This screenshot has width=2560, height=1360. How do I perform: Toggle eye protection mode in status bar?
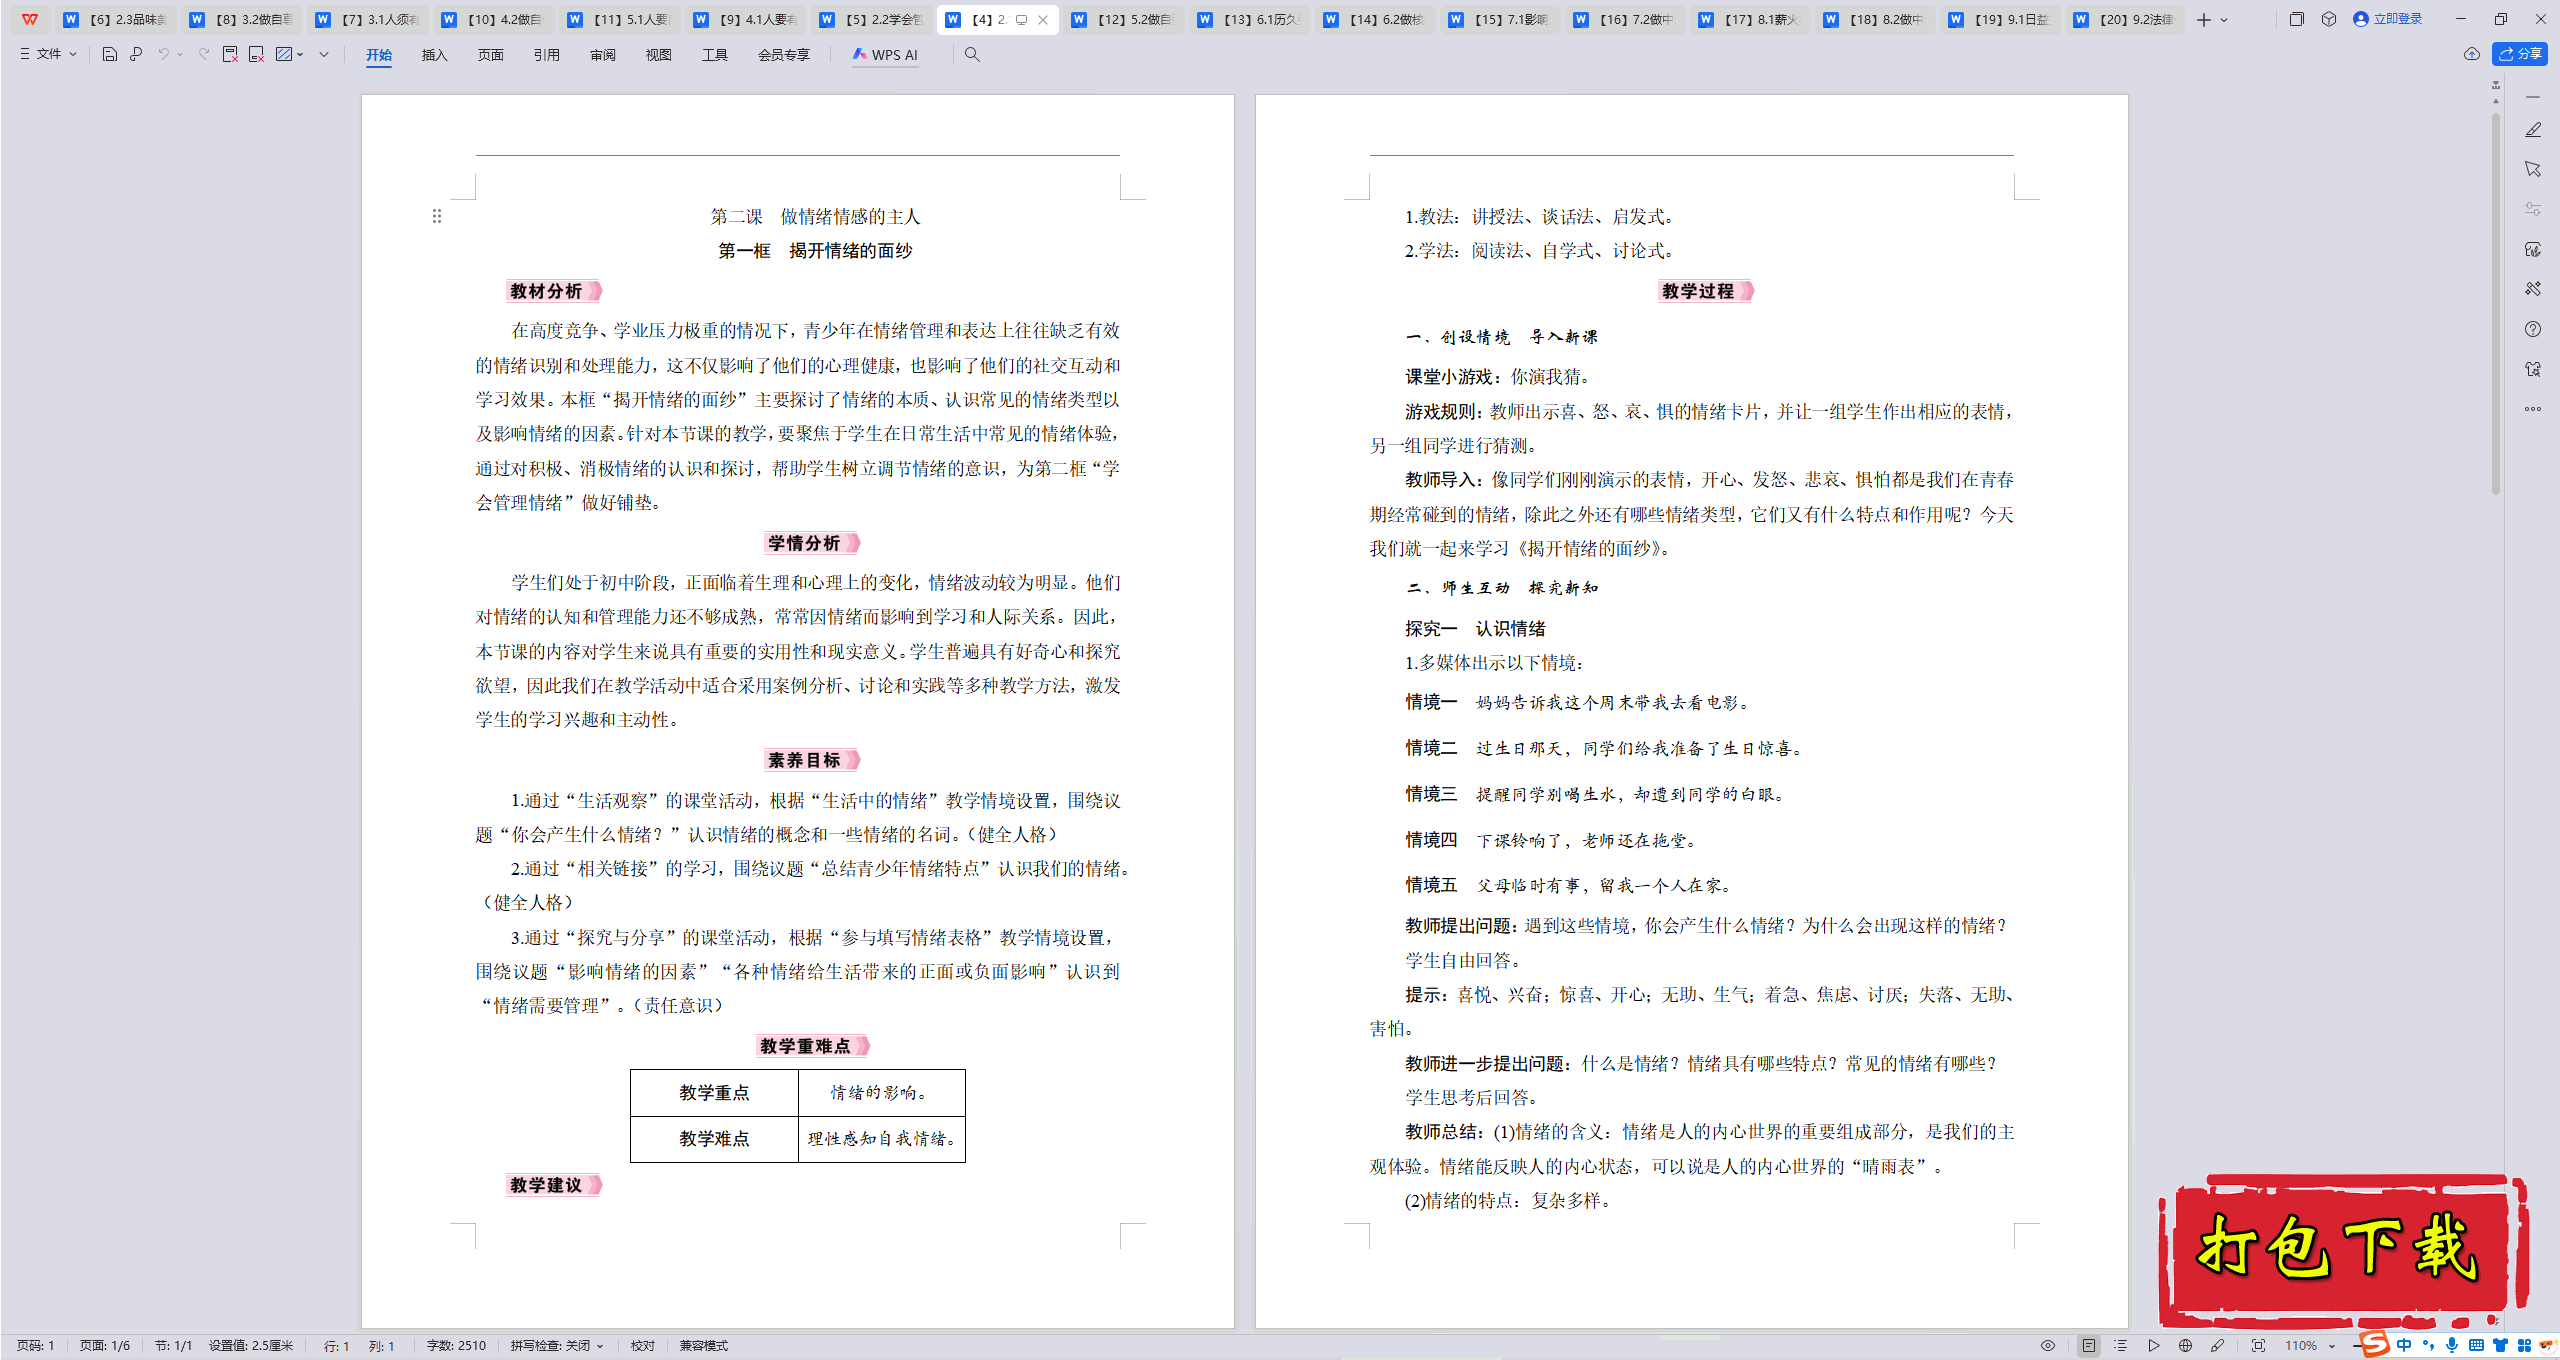pyautogui.click(x=2048, y=1346)
